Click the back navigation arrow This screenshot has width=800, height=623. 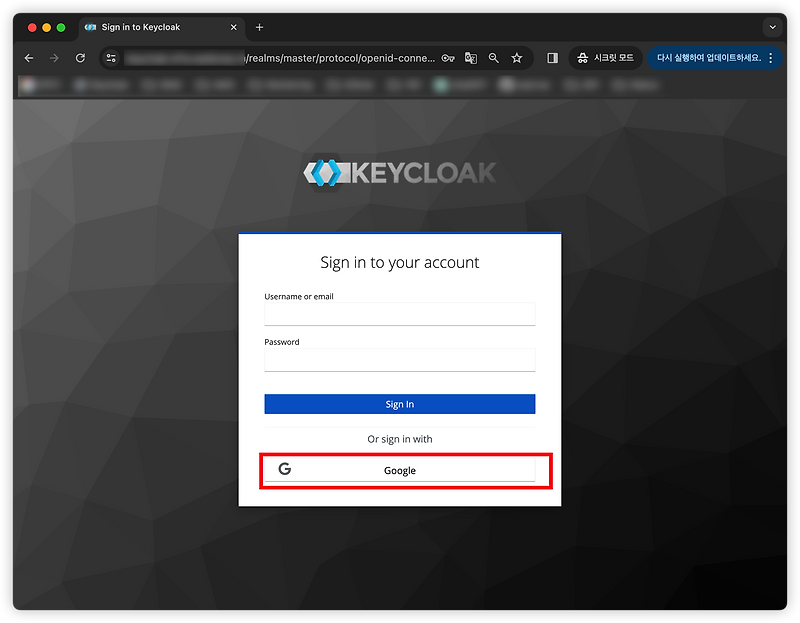tap(29, 58)
